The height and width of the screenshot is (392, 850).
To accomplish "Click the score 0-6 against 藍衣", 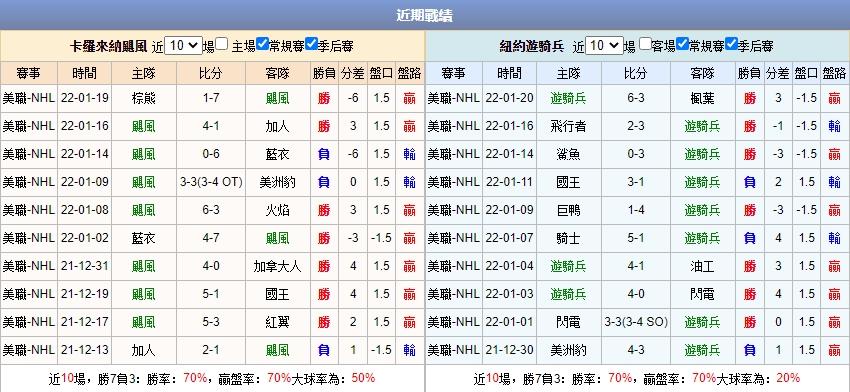I will (x=210, y=154).
